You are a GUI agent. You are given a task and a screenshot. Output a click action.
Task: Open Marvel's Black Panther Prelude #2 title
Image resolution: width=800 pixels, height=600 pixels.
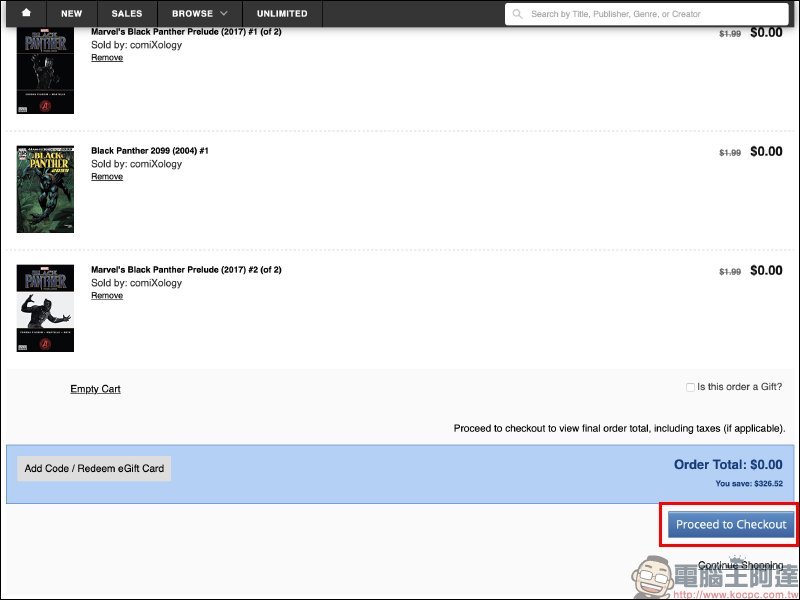[x=186, y=270]
